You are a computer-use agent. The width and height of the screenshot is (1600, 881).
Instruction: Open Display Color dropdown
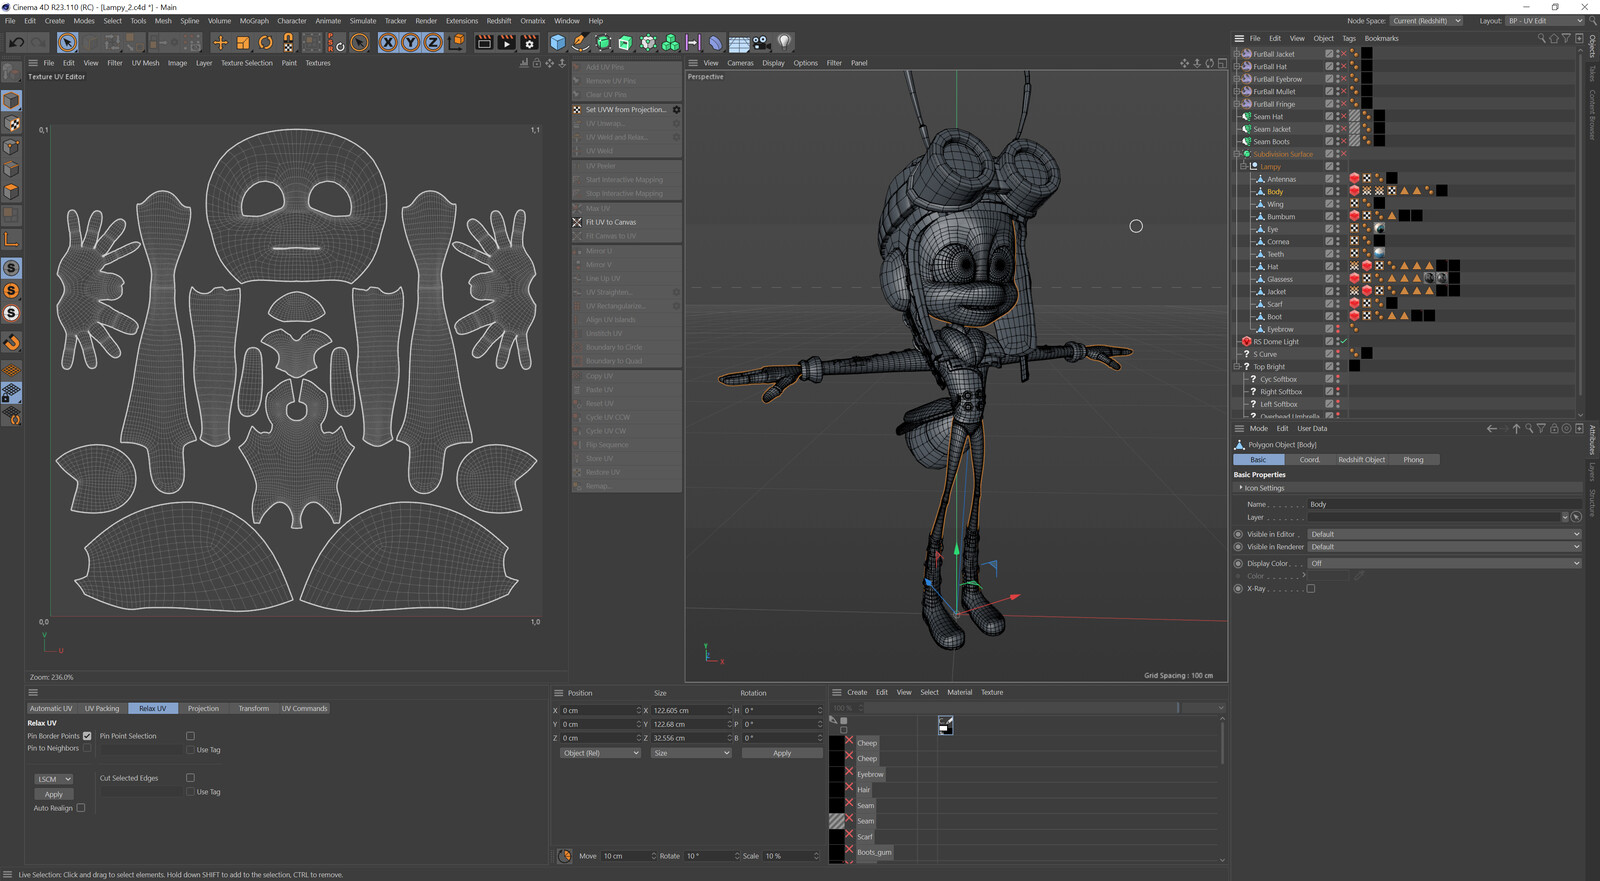click(1445, 563)
